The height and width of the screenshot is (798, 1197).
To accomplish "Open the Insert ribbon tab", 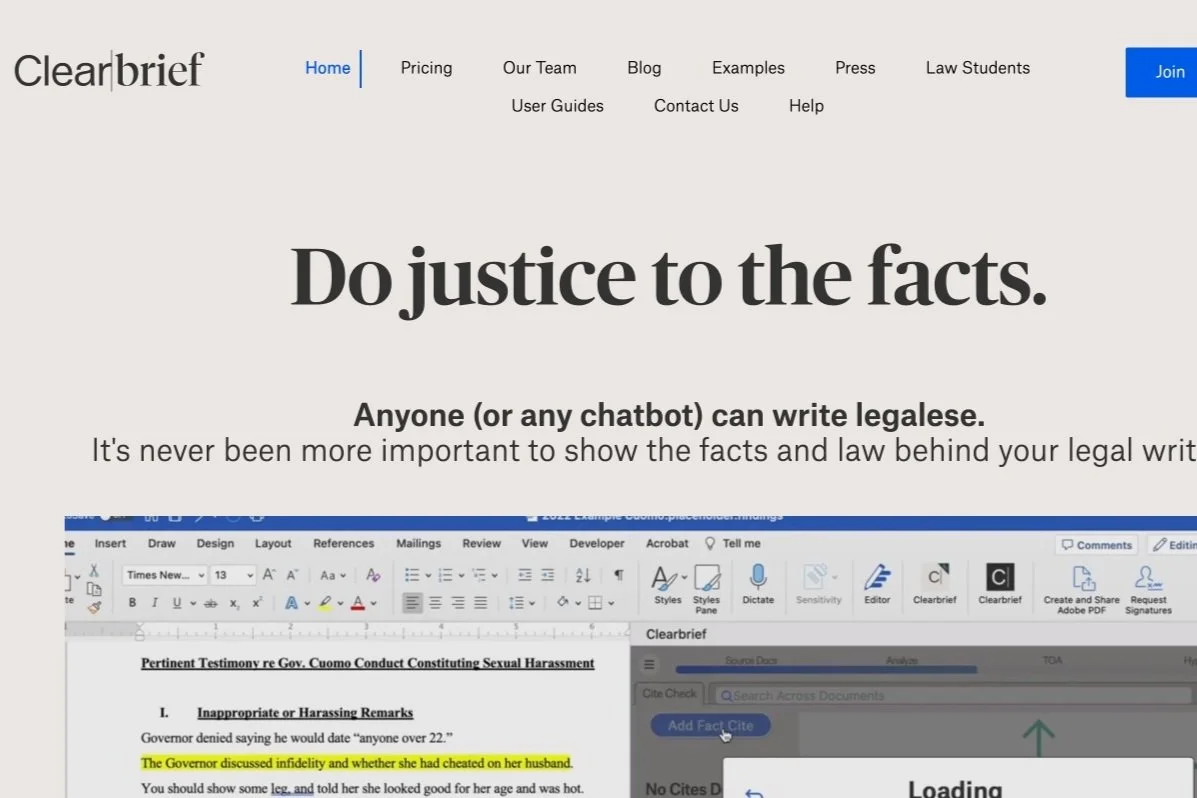I will coord(110,544).
